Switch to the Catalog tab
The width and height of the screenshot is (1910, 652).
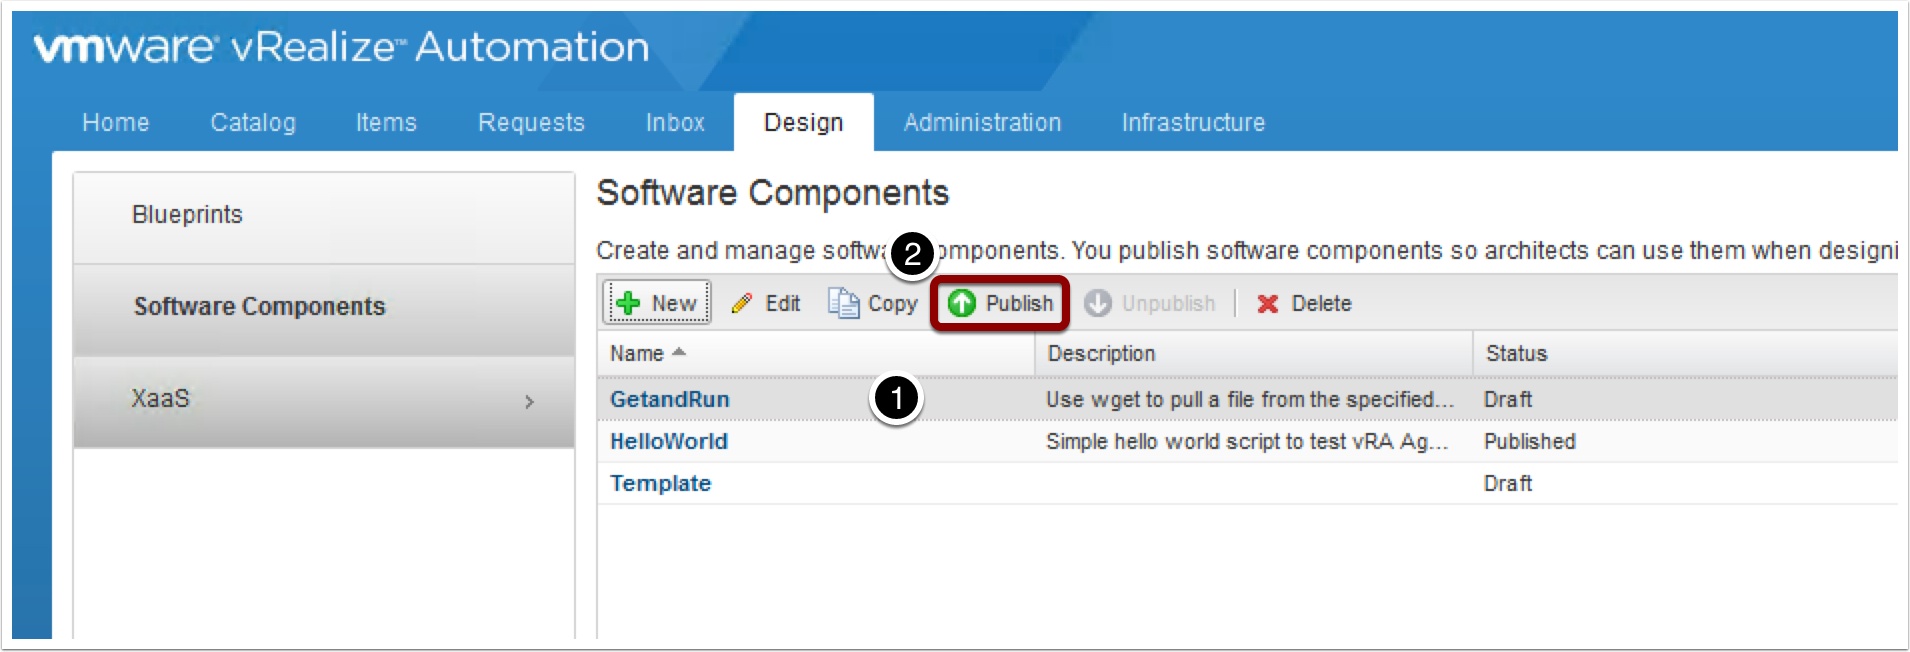[253, 122]
